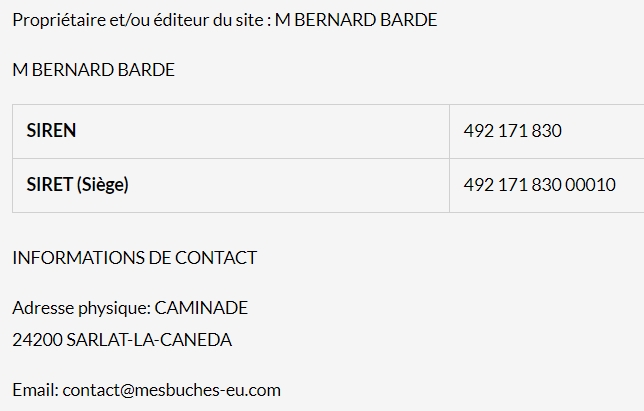
Task: Click the Adresse physique: CAMINADE line
Action: [130, 308]
